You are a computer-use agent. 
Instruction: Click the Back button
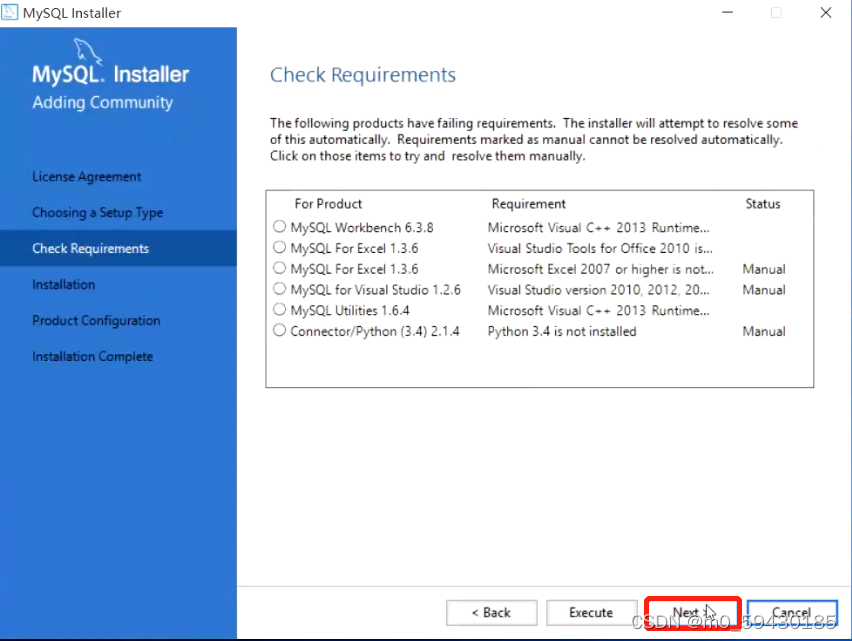click(x=492, y=613)
